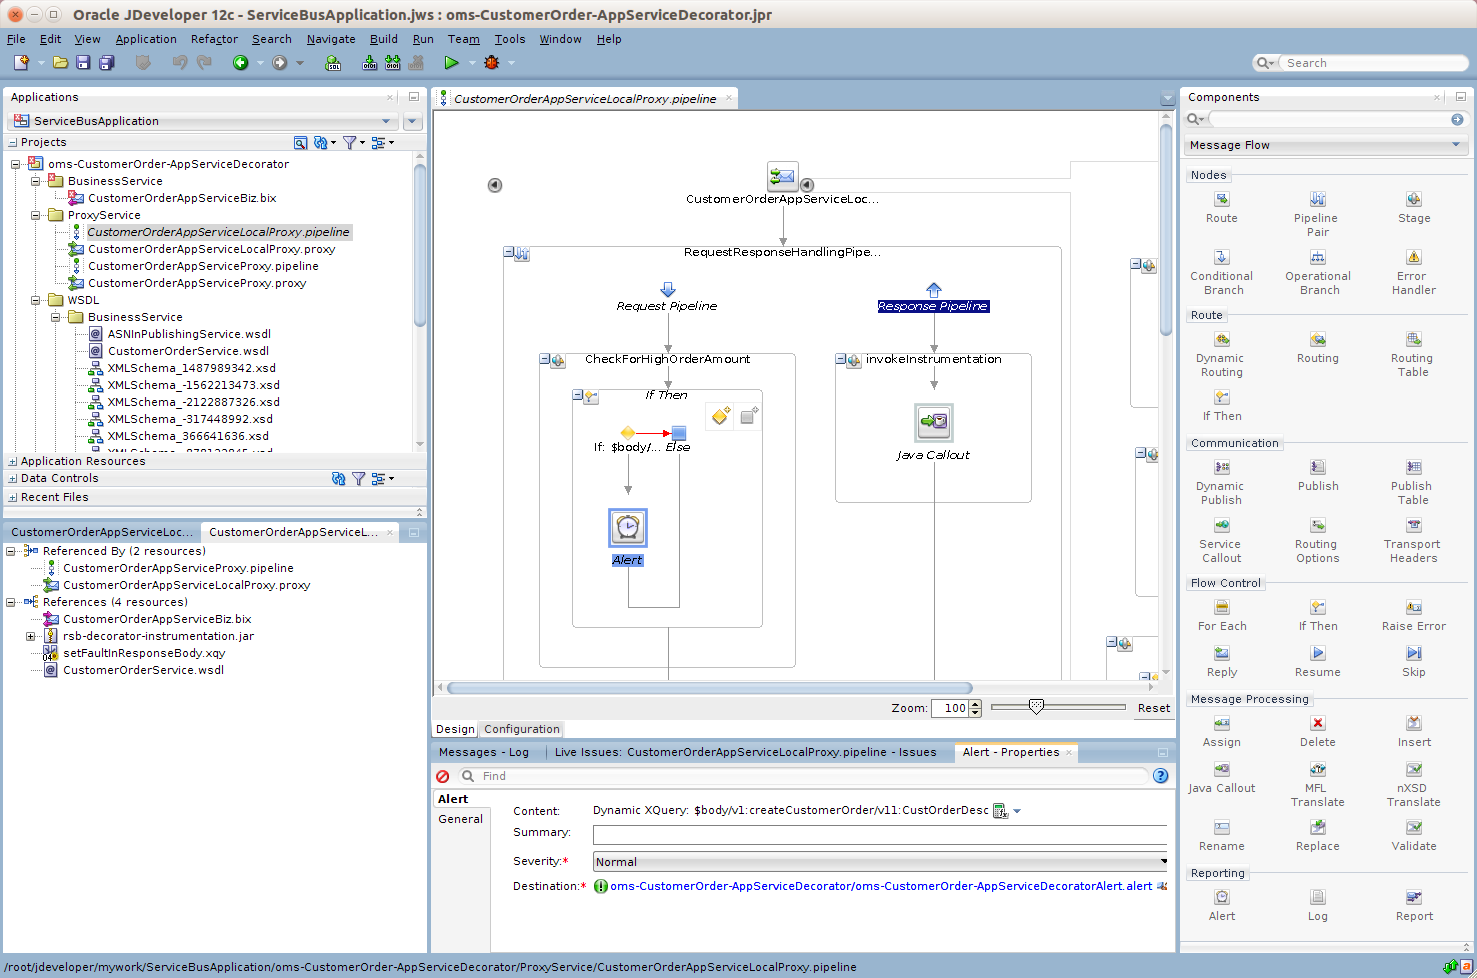
Task: Select the Skip flow control component
Action: pos(1413,661)
